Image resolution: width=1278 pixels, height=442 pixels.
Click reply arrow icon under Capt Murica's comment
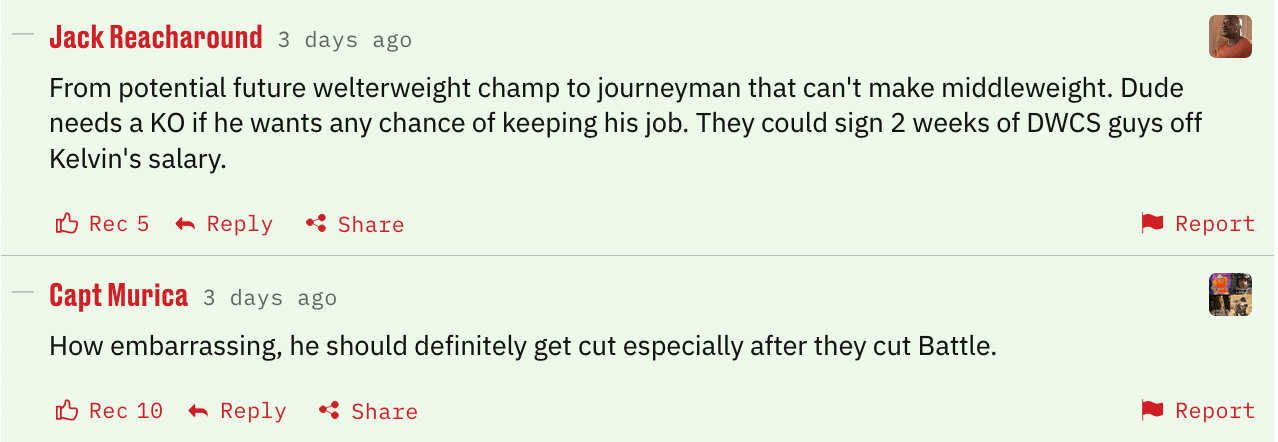(198, 411)
